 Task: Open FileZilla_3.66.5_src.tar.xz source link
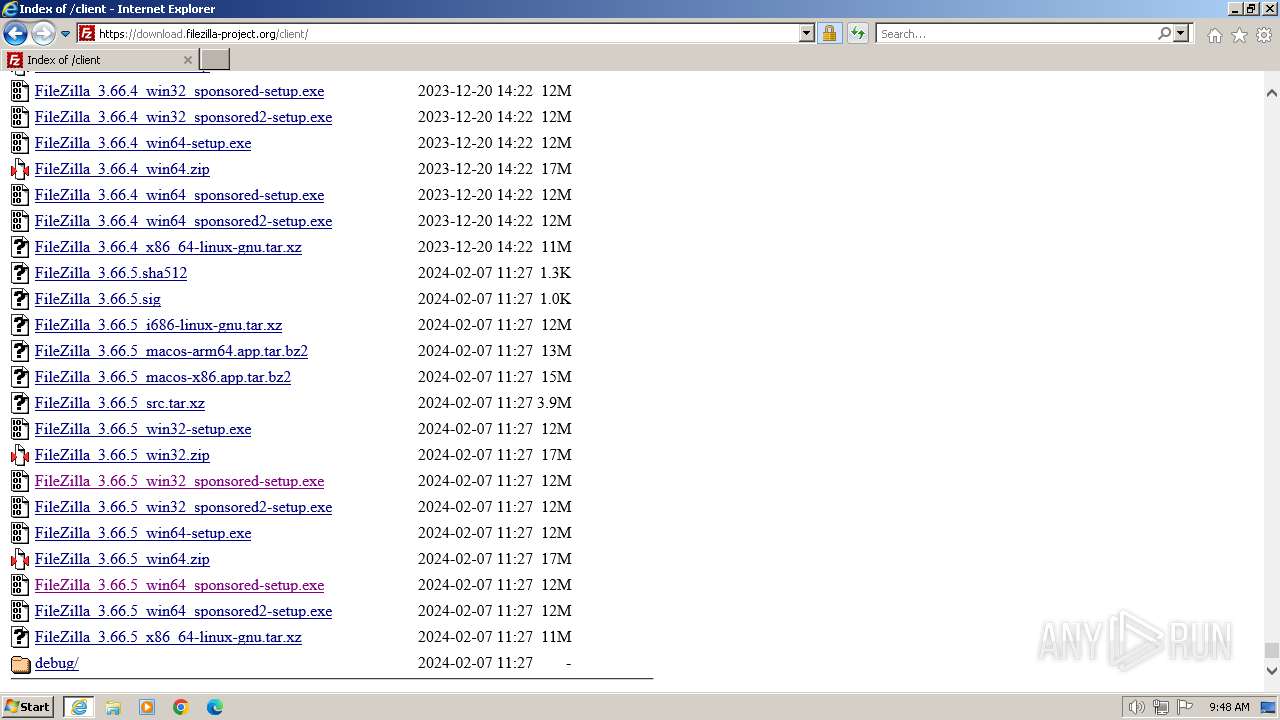[120, 403]
